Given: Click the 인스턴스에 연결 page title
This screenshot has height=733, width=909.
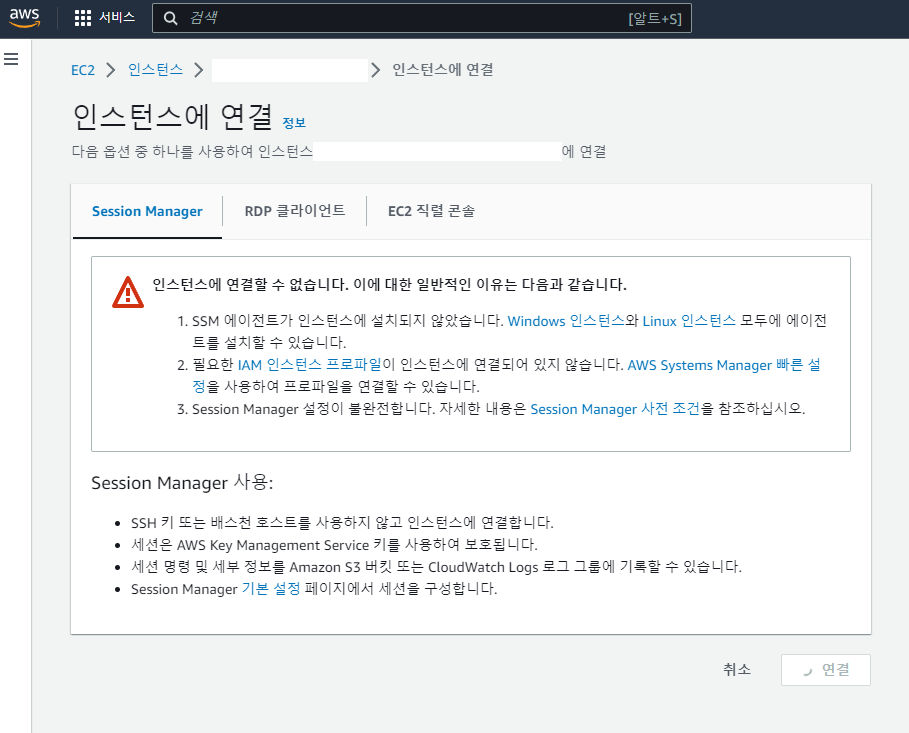Looking at the screenshot, I should (x=173, y=116).
